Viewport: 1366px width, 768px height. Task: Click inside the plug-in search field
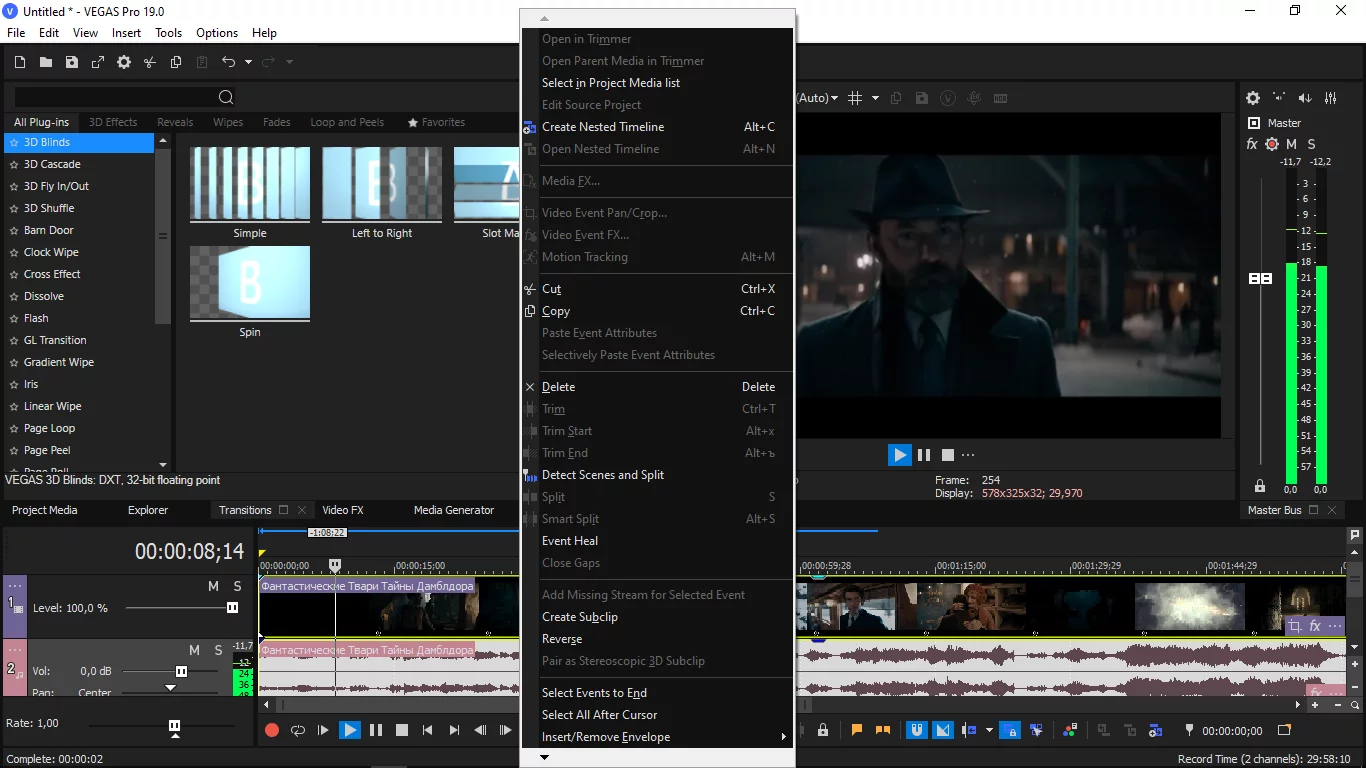click(114, 97)
